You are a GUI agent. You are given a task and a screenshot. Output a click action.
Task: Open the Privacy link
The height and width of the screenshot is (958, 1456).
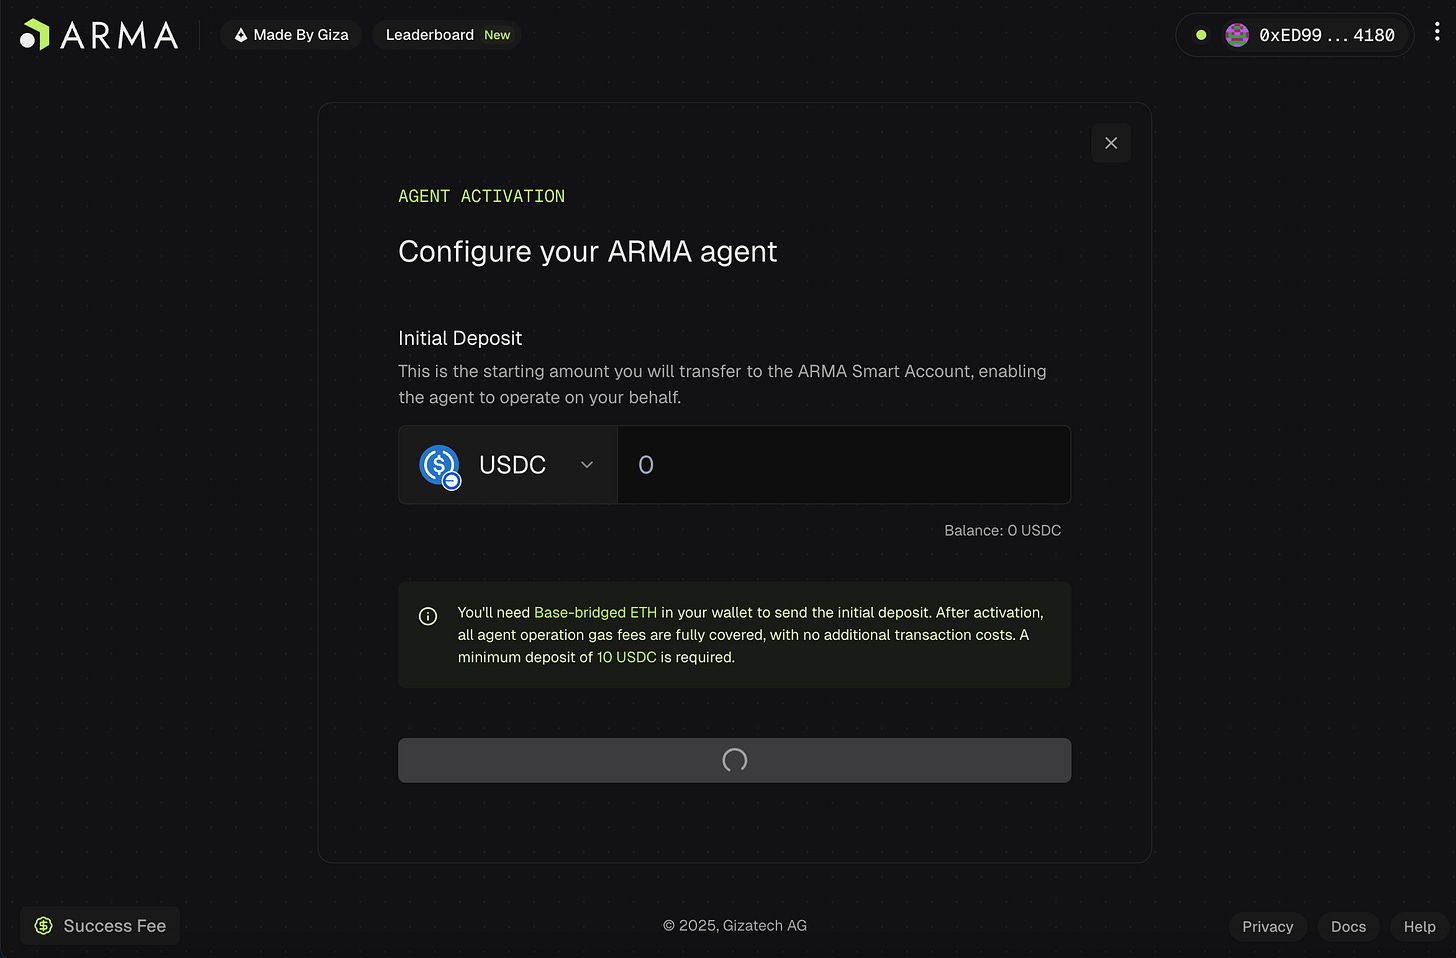point(1268,927)
